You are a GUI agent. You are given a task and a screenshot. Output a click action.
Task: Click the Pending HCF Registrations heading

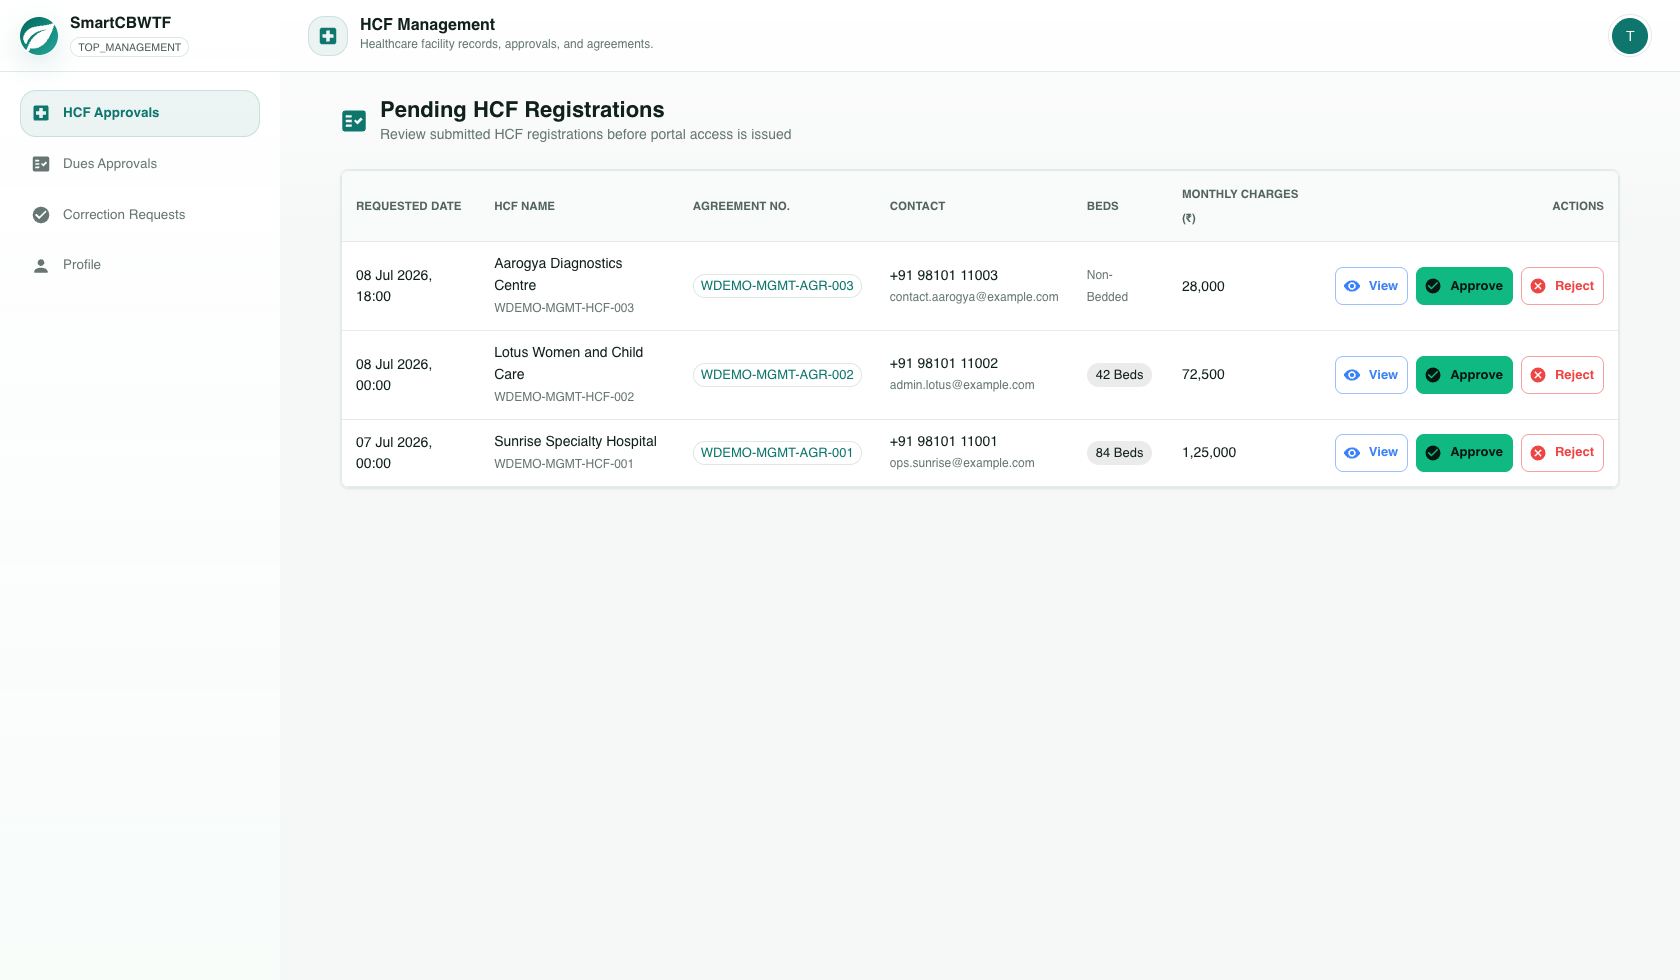522,110
